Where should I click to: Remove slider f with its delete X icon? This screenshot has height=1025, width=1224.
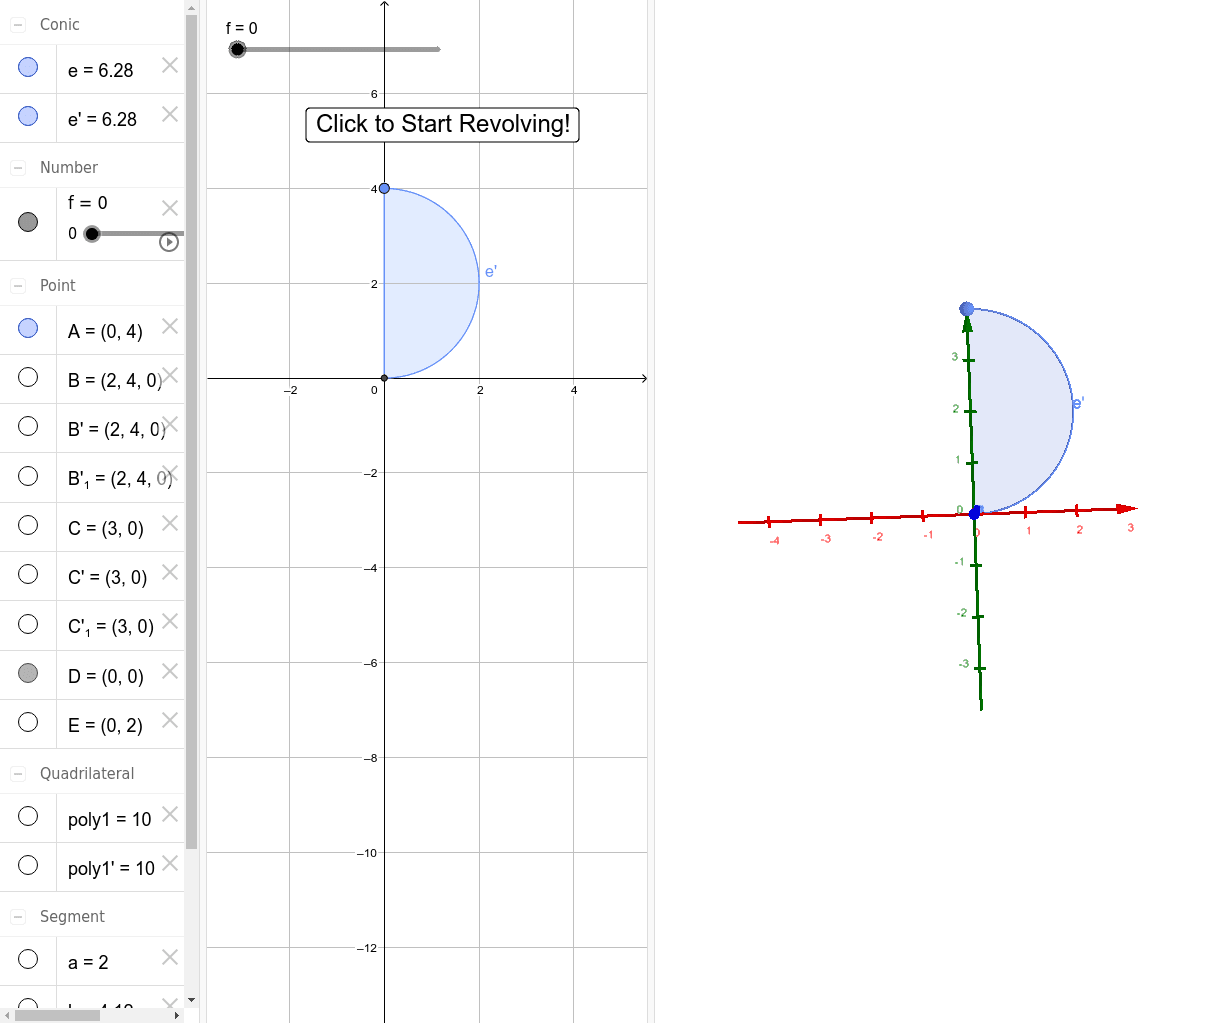[x=169, y=207]
